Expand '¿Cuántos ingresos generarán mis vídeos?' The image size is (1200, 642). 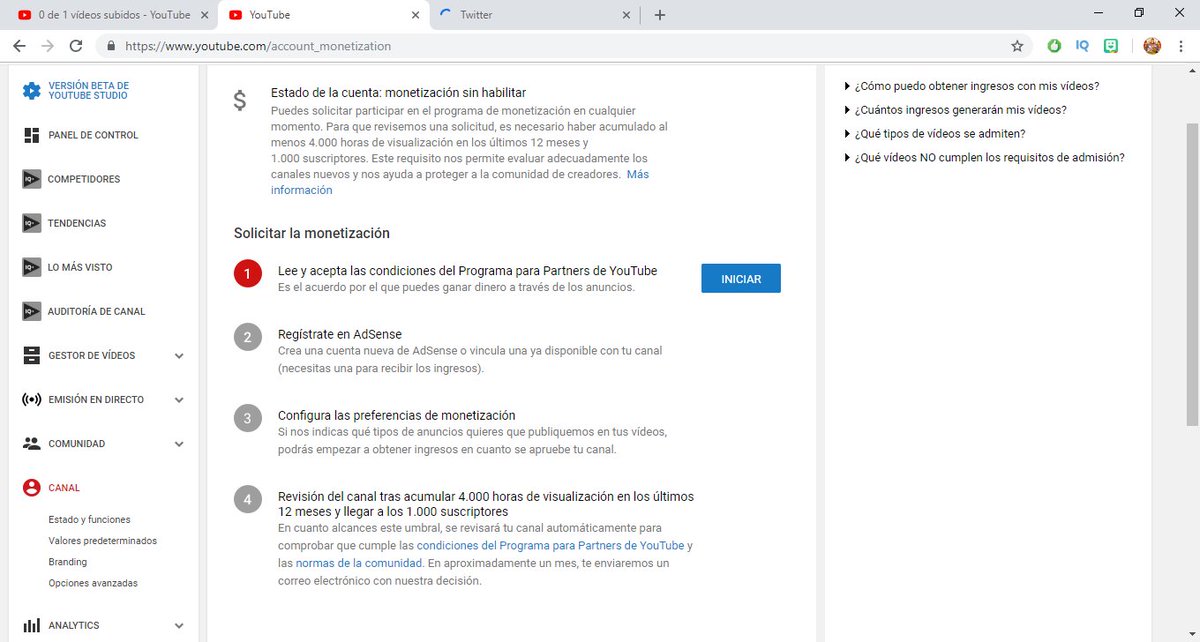pyautogui.click(x=955, y=110)
